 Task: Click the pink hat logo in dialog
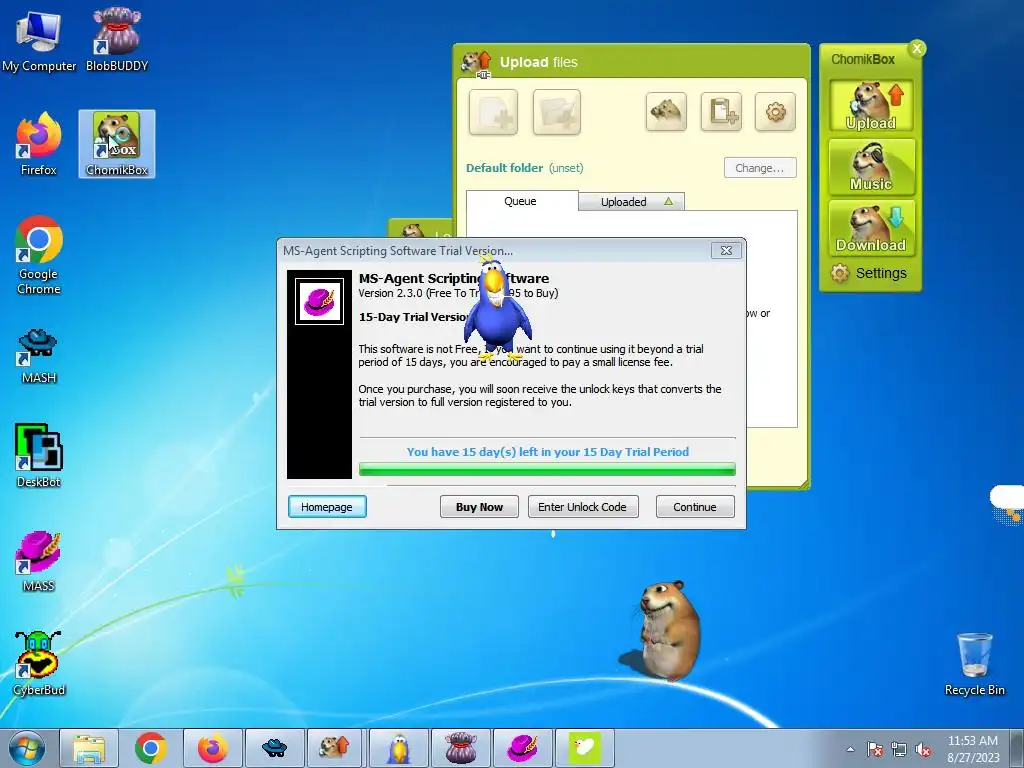(x=319, y=301)
